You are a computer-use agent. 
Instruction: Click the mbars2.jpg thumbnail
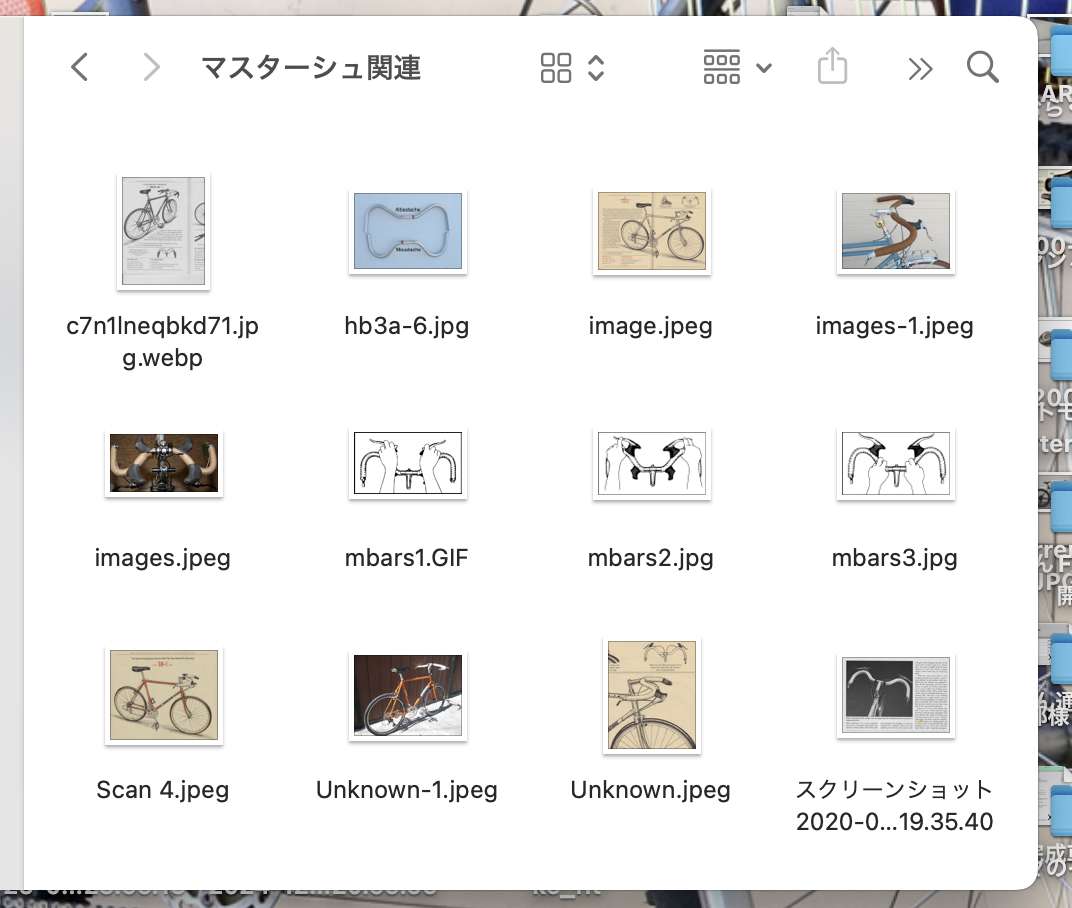pos(651,463)
